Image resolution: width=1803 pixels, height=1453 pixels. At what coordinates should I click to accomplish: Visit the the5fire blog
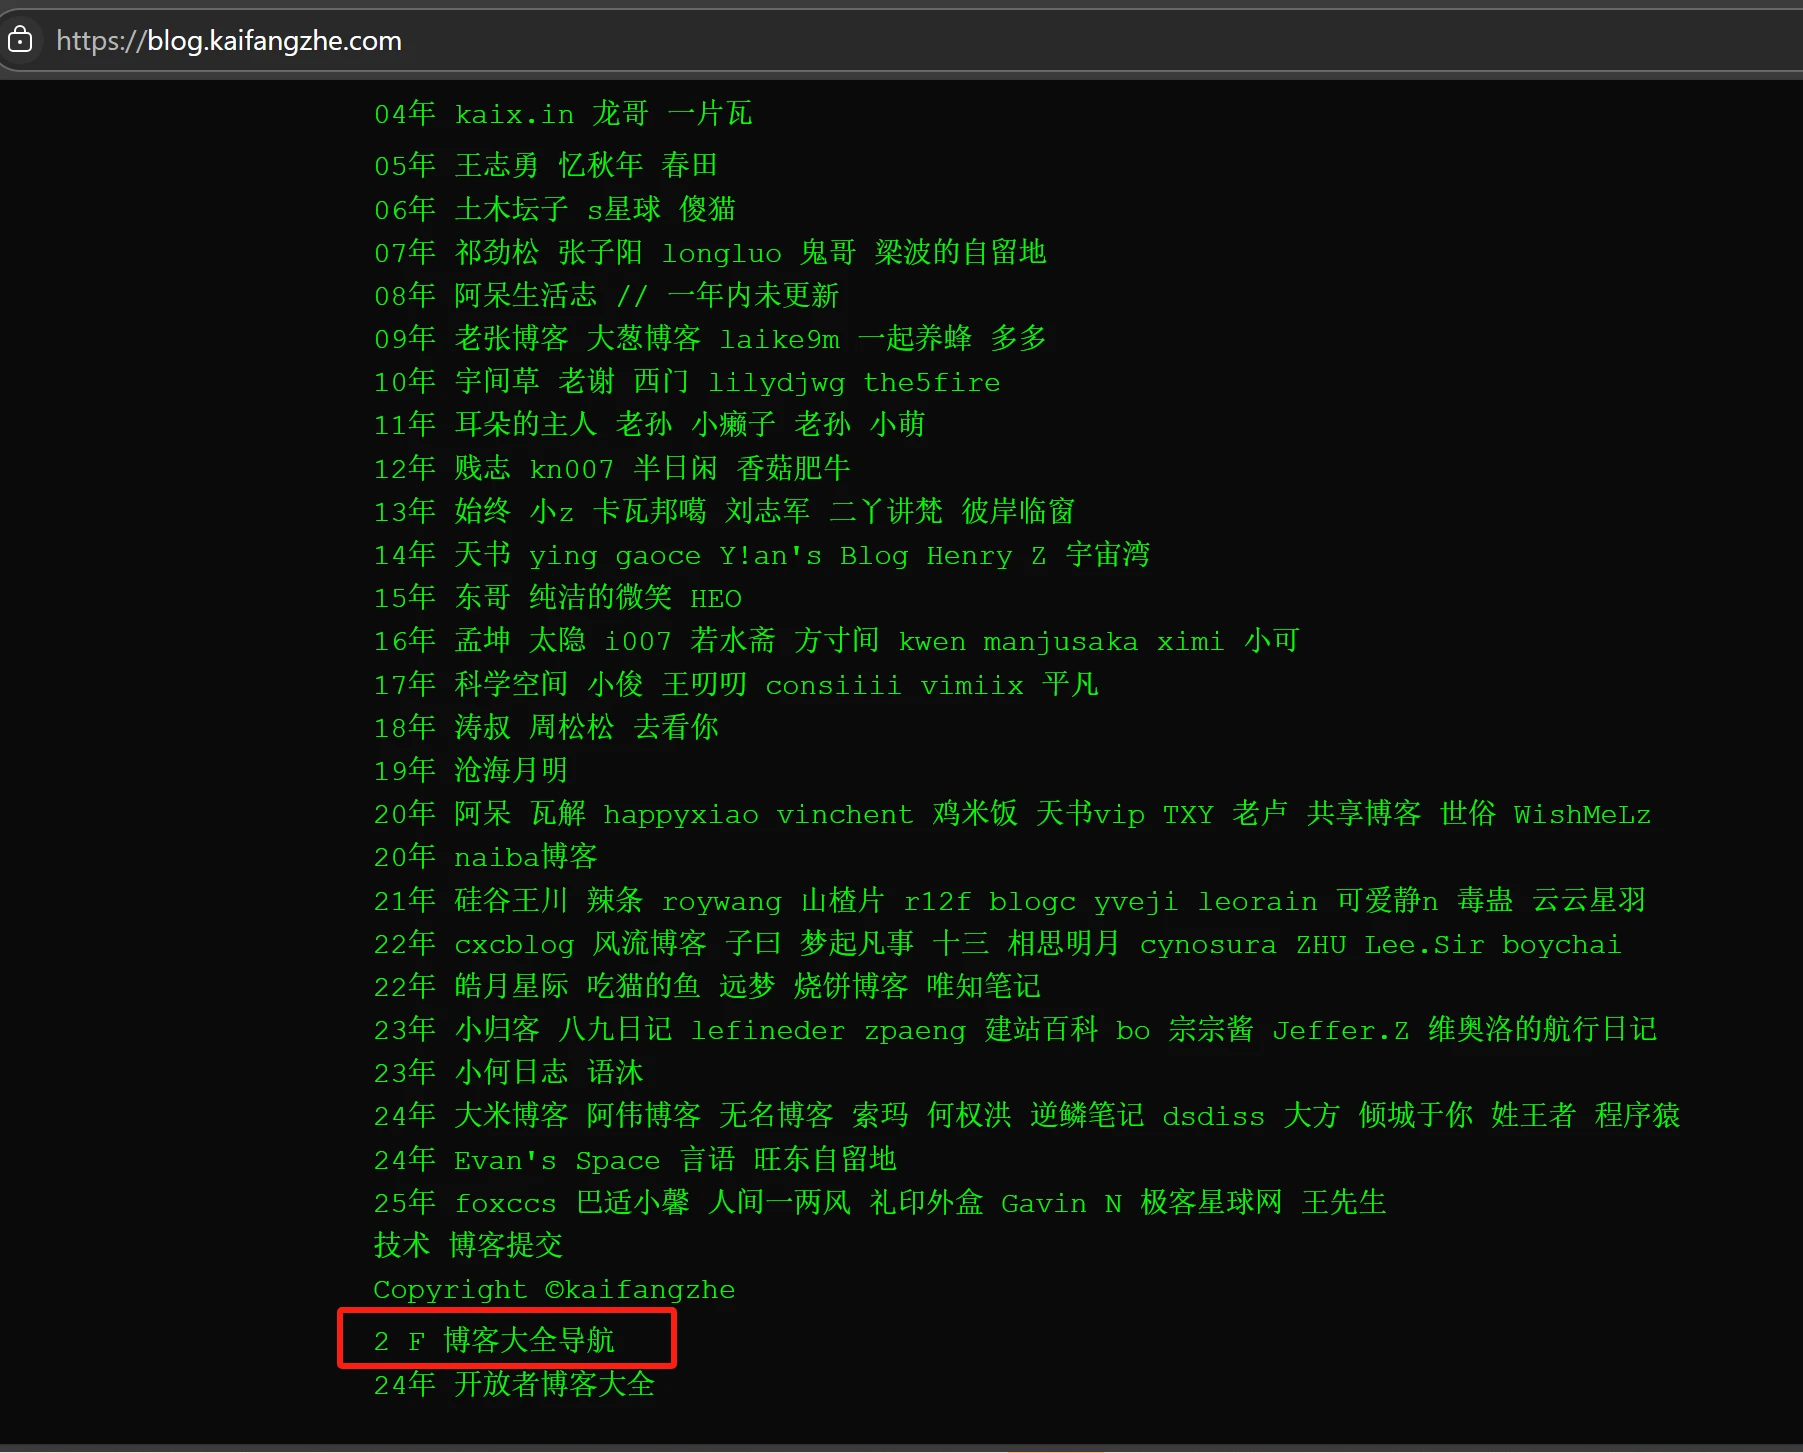931,382
